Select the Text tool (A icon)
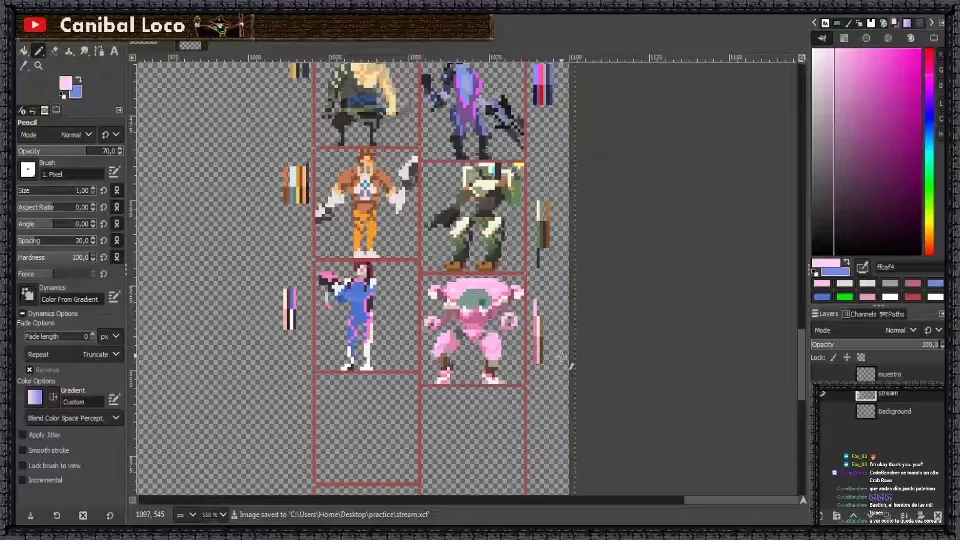This screenshot has height=540, width=960. click(x=114, y=51)
